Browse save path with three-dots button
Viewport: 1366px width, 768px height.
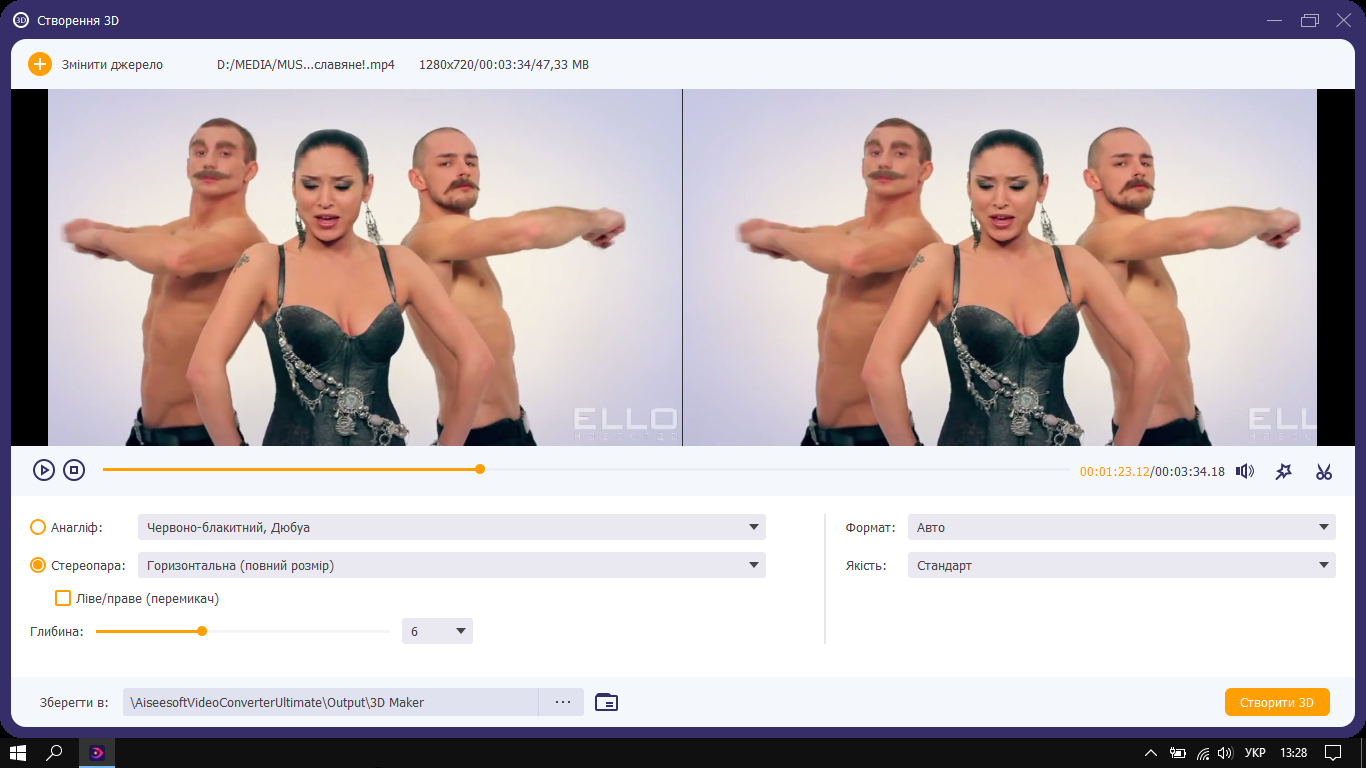tap(562, 702)
